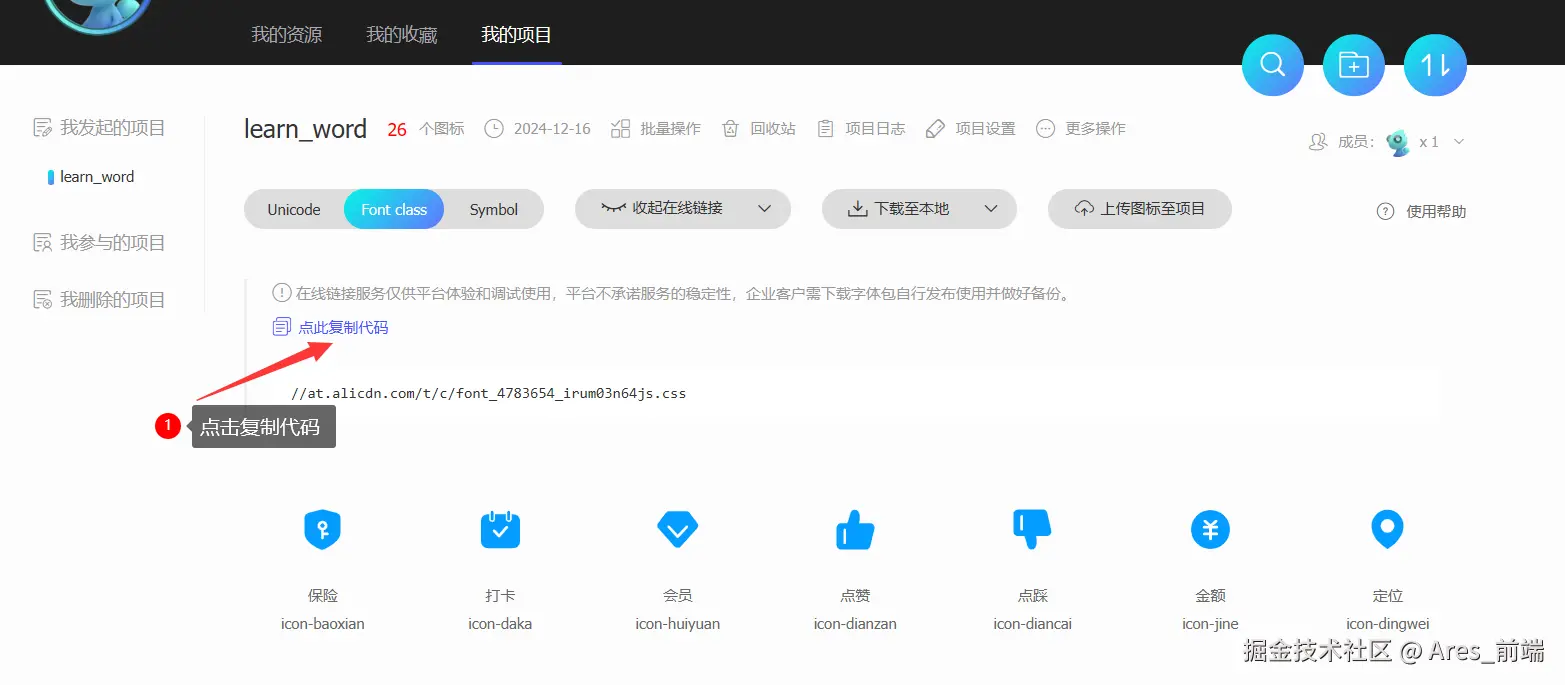The height and width of the screenshot is (685, 1565).
Task: Click the icon-dingwei class name
Action: tap(1387, 624)
